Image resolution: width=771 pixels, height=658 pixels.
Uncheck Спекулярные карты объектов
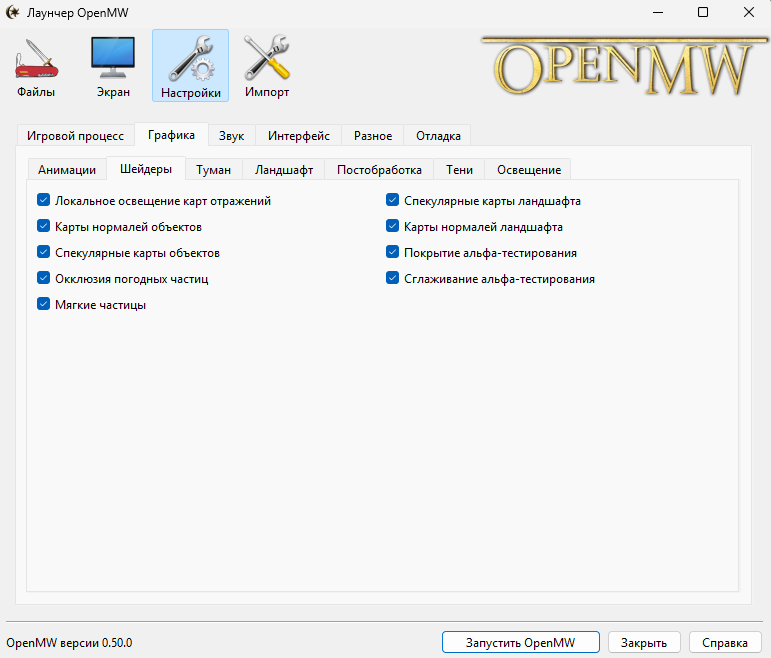(43, 252)
